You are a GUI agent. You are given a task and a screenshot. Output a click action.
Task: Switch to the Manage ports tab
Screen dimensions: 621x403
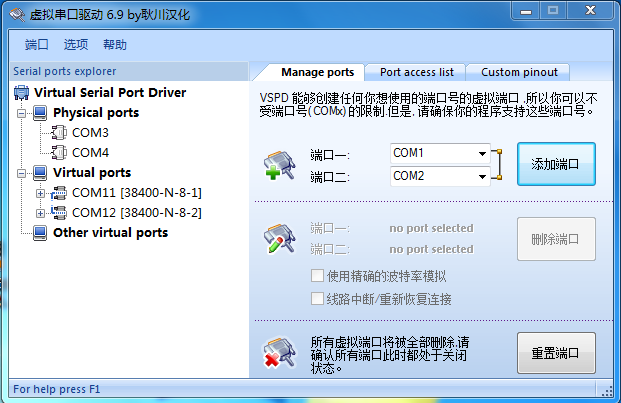pos(317,72)
